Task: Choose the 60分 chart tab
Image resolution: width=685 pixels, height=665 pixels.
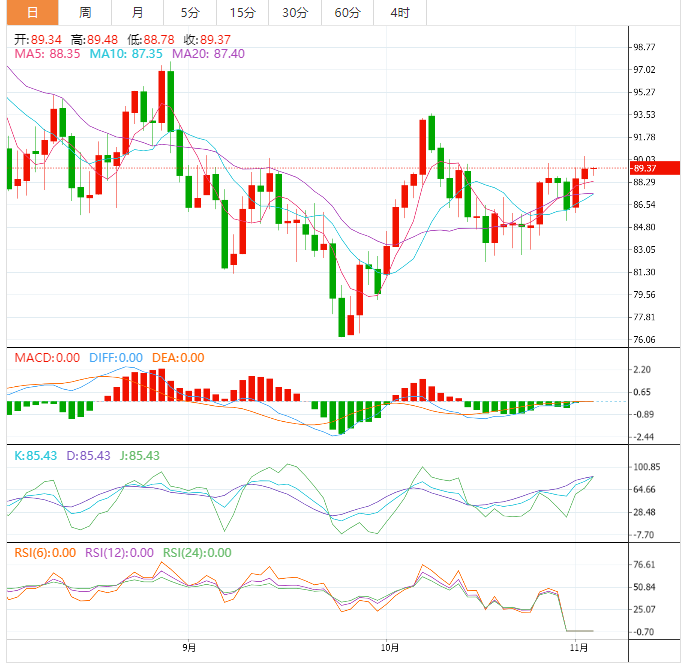Action: pos(347,13)
